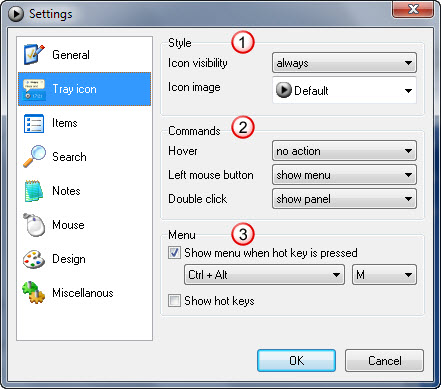Open the Icon image Default dropdown
This screenshot has width=441, height=389.
pyautogui.click(x=344, y=90)
